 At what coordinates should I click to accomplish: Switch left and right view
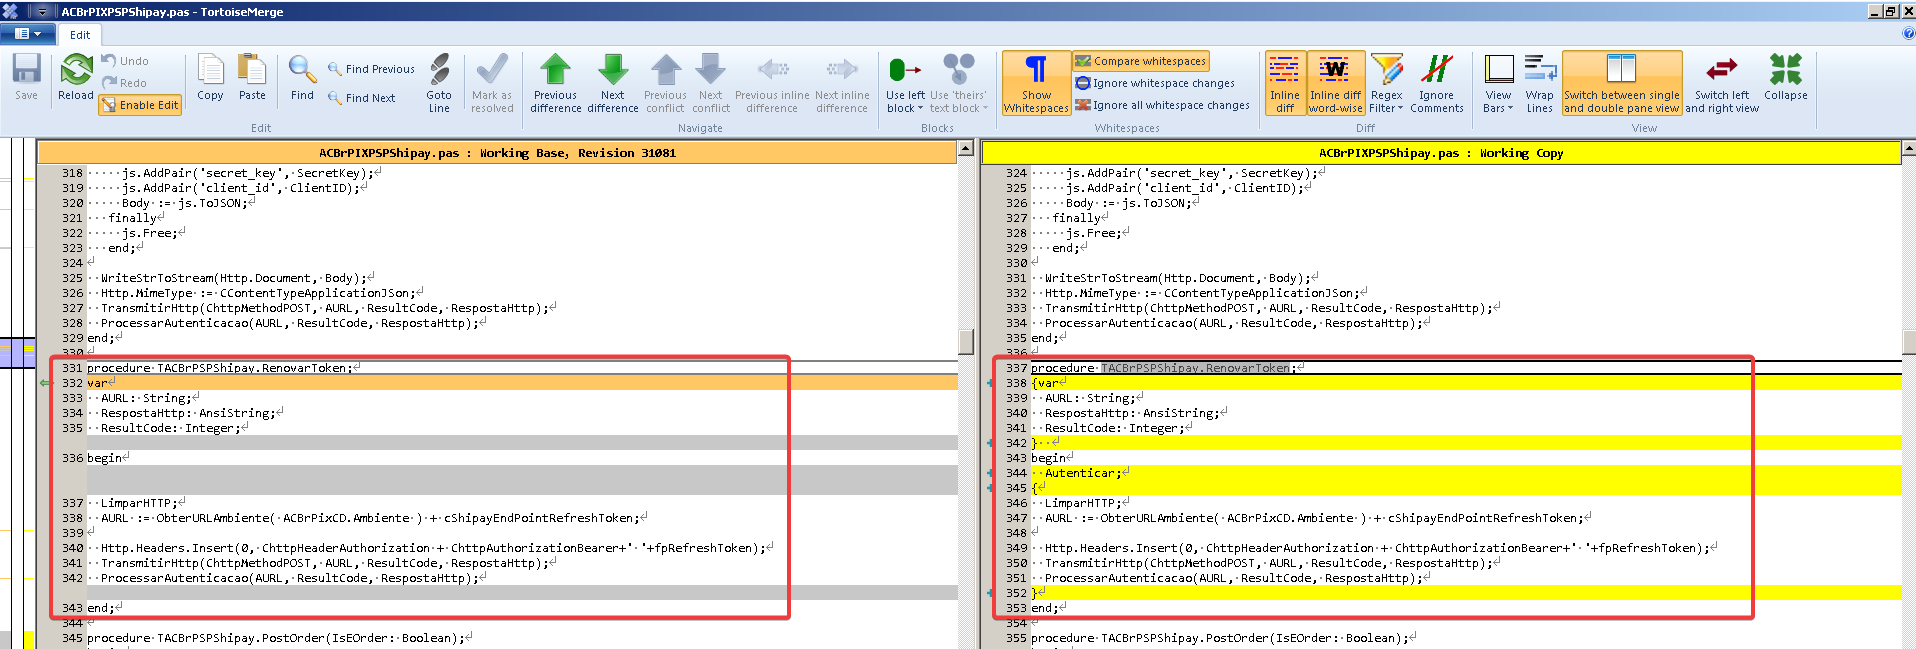[x=1722, y=83]
